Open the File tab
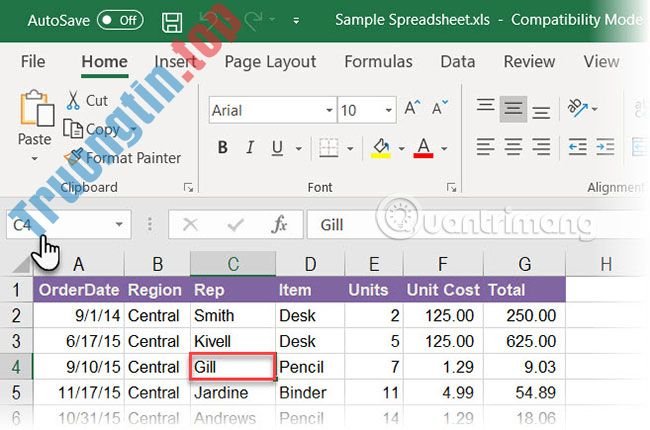650x430 pixels. 33,62
